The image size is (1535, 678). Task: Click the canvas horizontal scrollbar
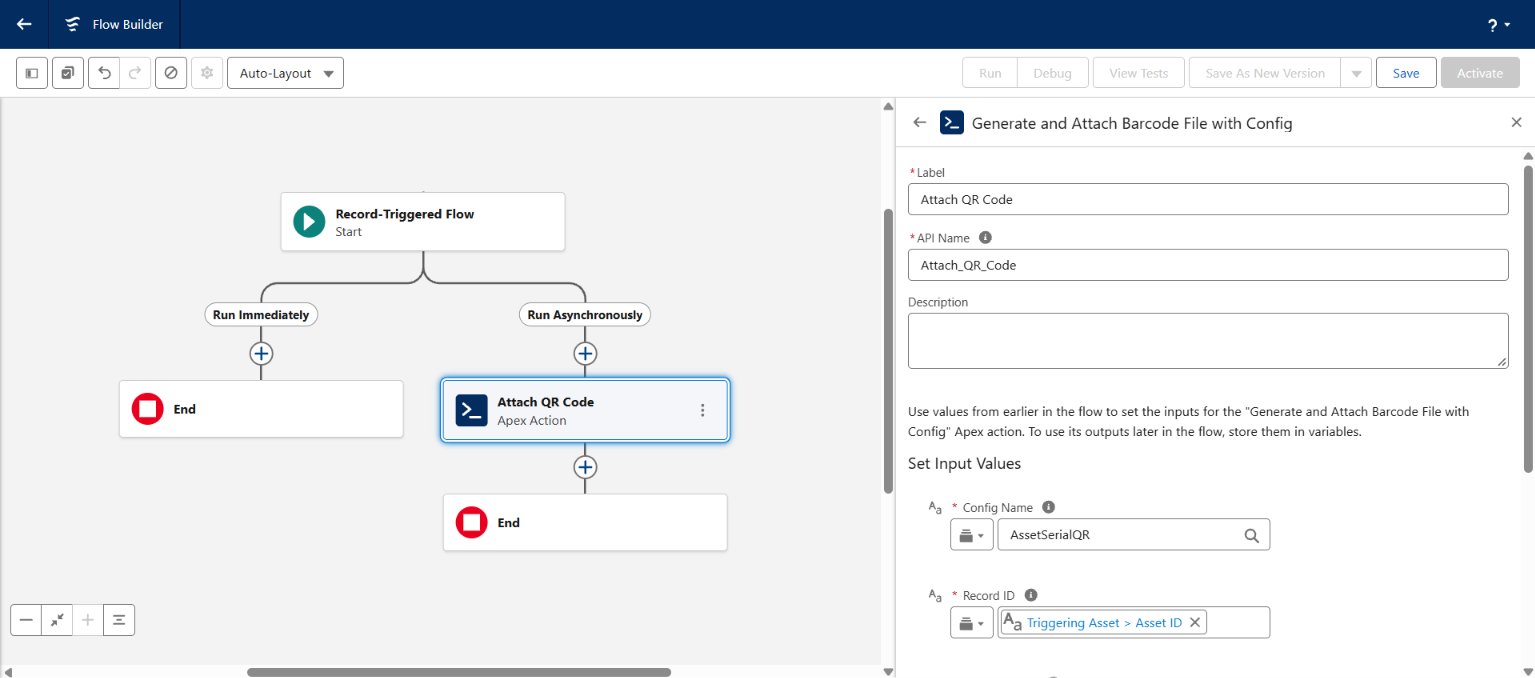pos(459,672)
